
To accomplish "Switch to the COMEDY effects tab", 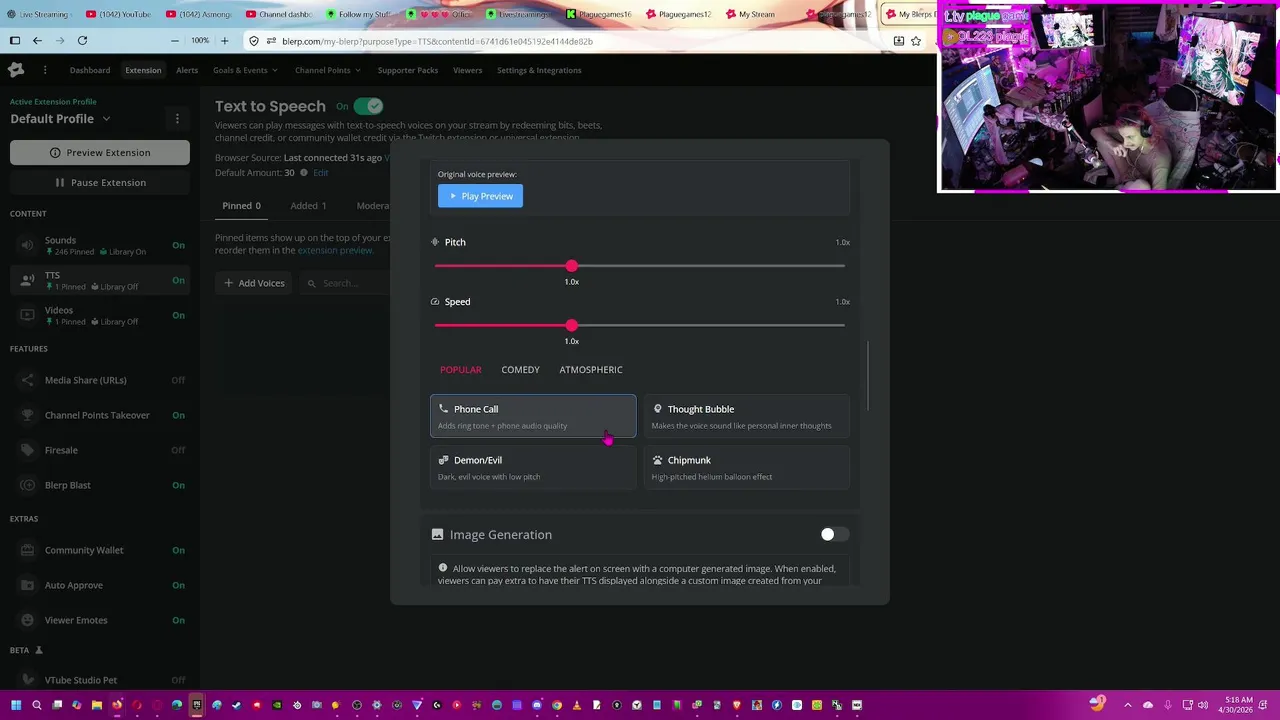I will point(520,370).
